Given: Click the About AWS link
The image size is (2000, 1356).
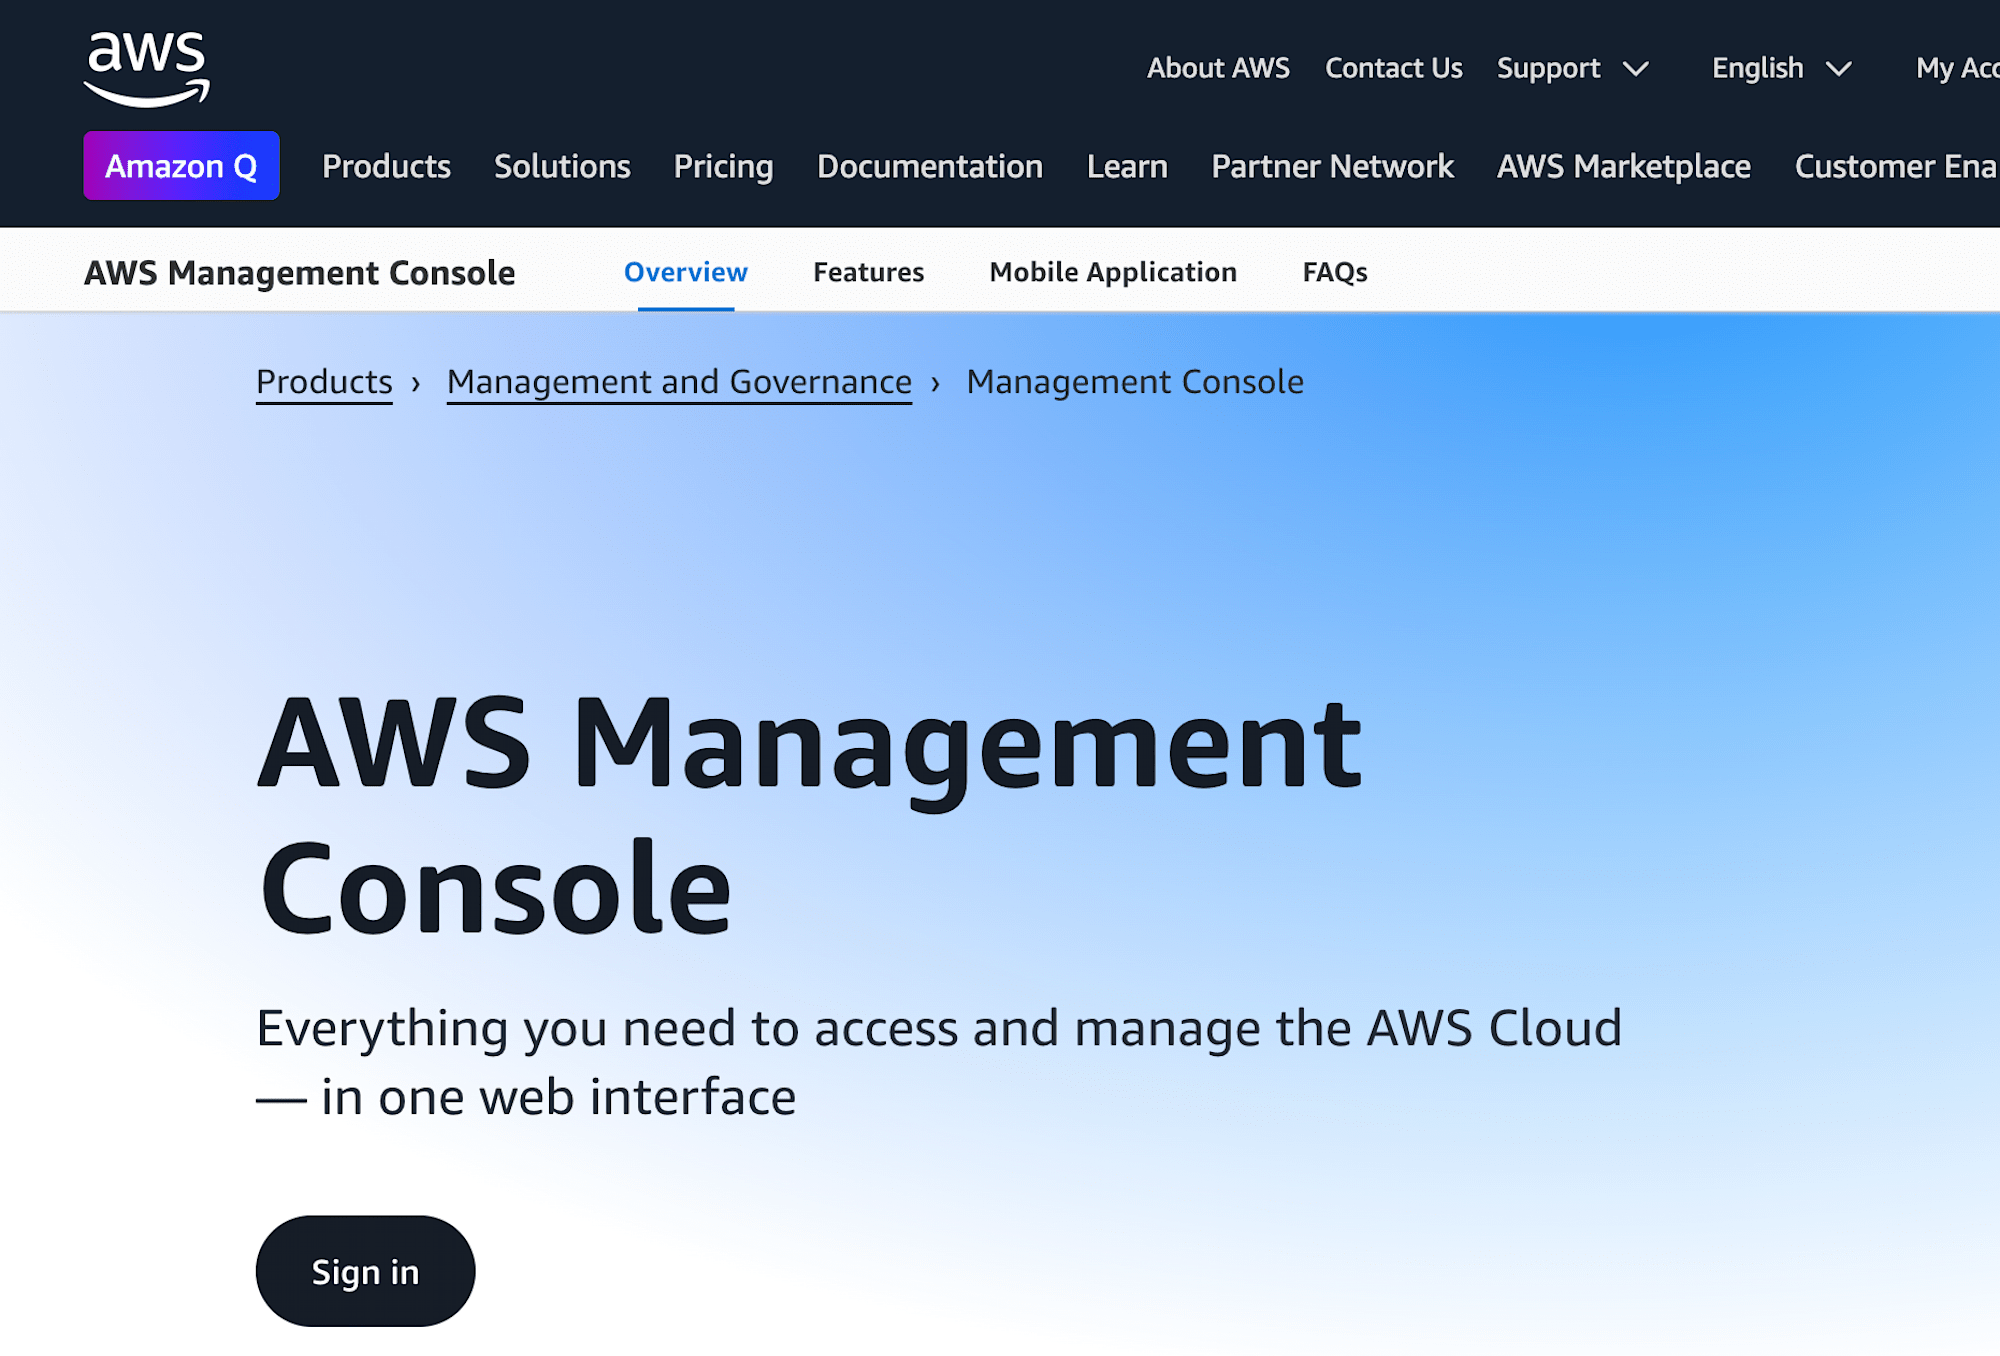Looking at the screenshot, I should click(x=1218, y=68).
